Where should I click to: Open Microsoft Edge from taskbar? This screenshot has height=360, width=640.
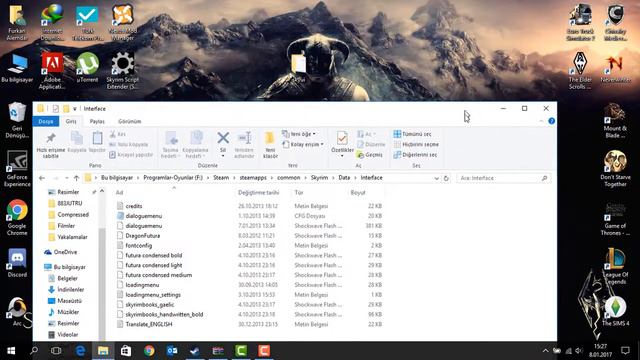(x=80, y=351)
